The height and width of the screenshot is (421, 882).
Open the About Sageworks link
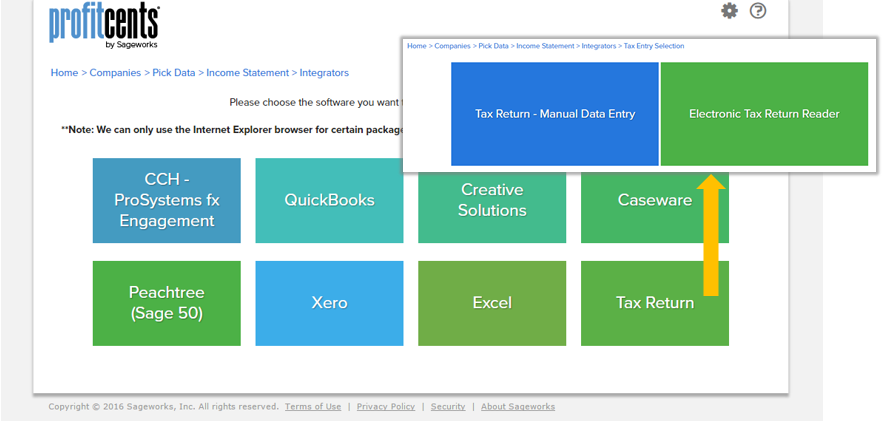coord(518,406)
